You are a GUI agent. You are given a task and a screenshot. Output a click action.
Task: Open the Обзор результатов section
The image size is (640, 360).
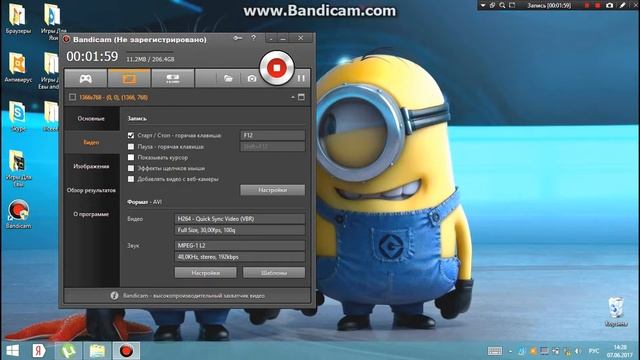pyautogui.click(x=91, y=190)
